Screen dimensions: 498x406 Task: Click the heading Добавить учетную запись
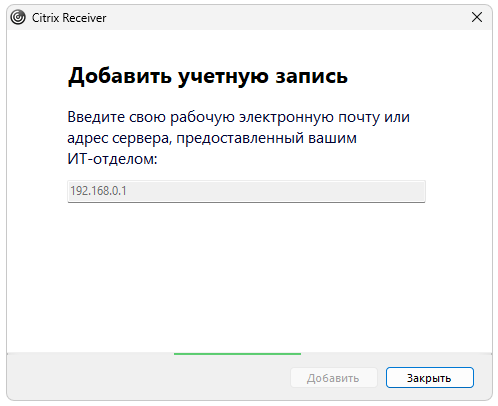pyautogui.click(x=208, y=76)
